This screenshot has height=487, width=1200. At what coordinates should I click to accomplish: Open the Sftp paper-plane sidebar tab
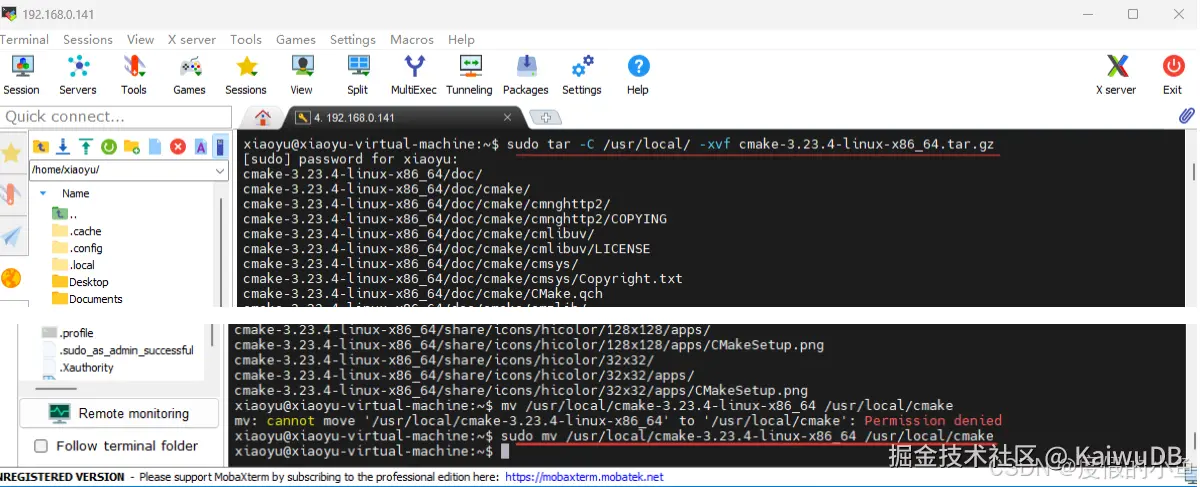(x=11, y=236)
